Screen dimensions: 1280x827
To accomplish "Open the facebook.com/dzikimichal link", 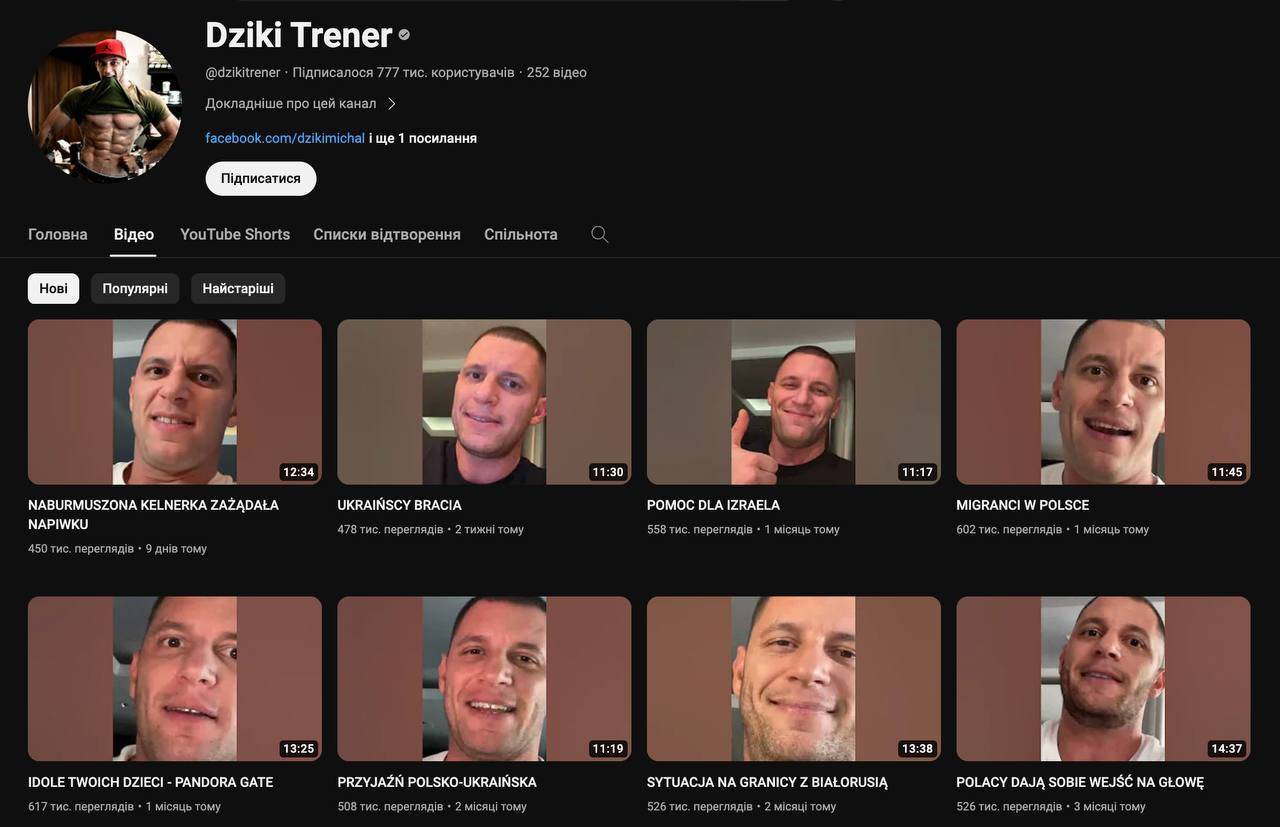I will [285, 138].
